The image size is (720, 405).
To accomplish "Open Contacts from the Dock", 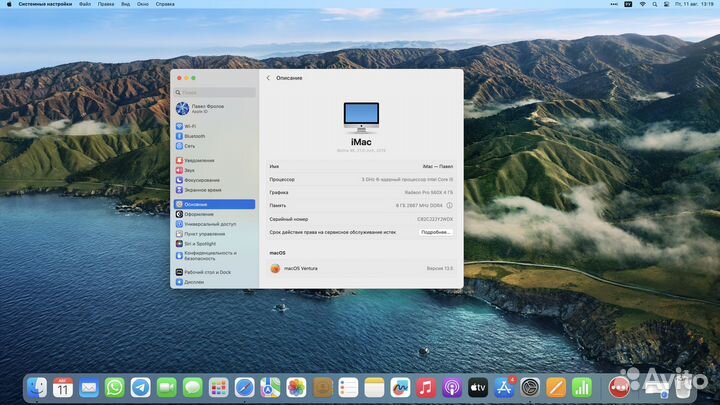I will click(323, 388).
